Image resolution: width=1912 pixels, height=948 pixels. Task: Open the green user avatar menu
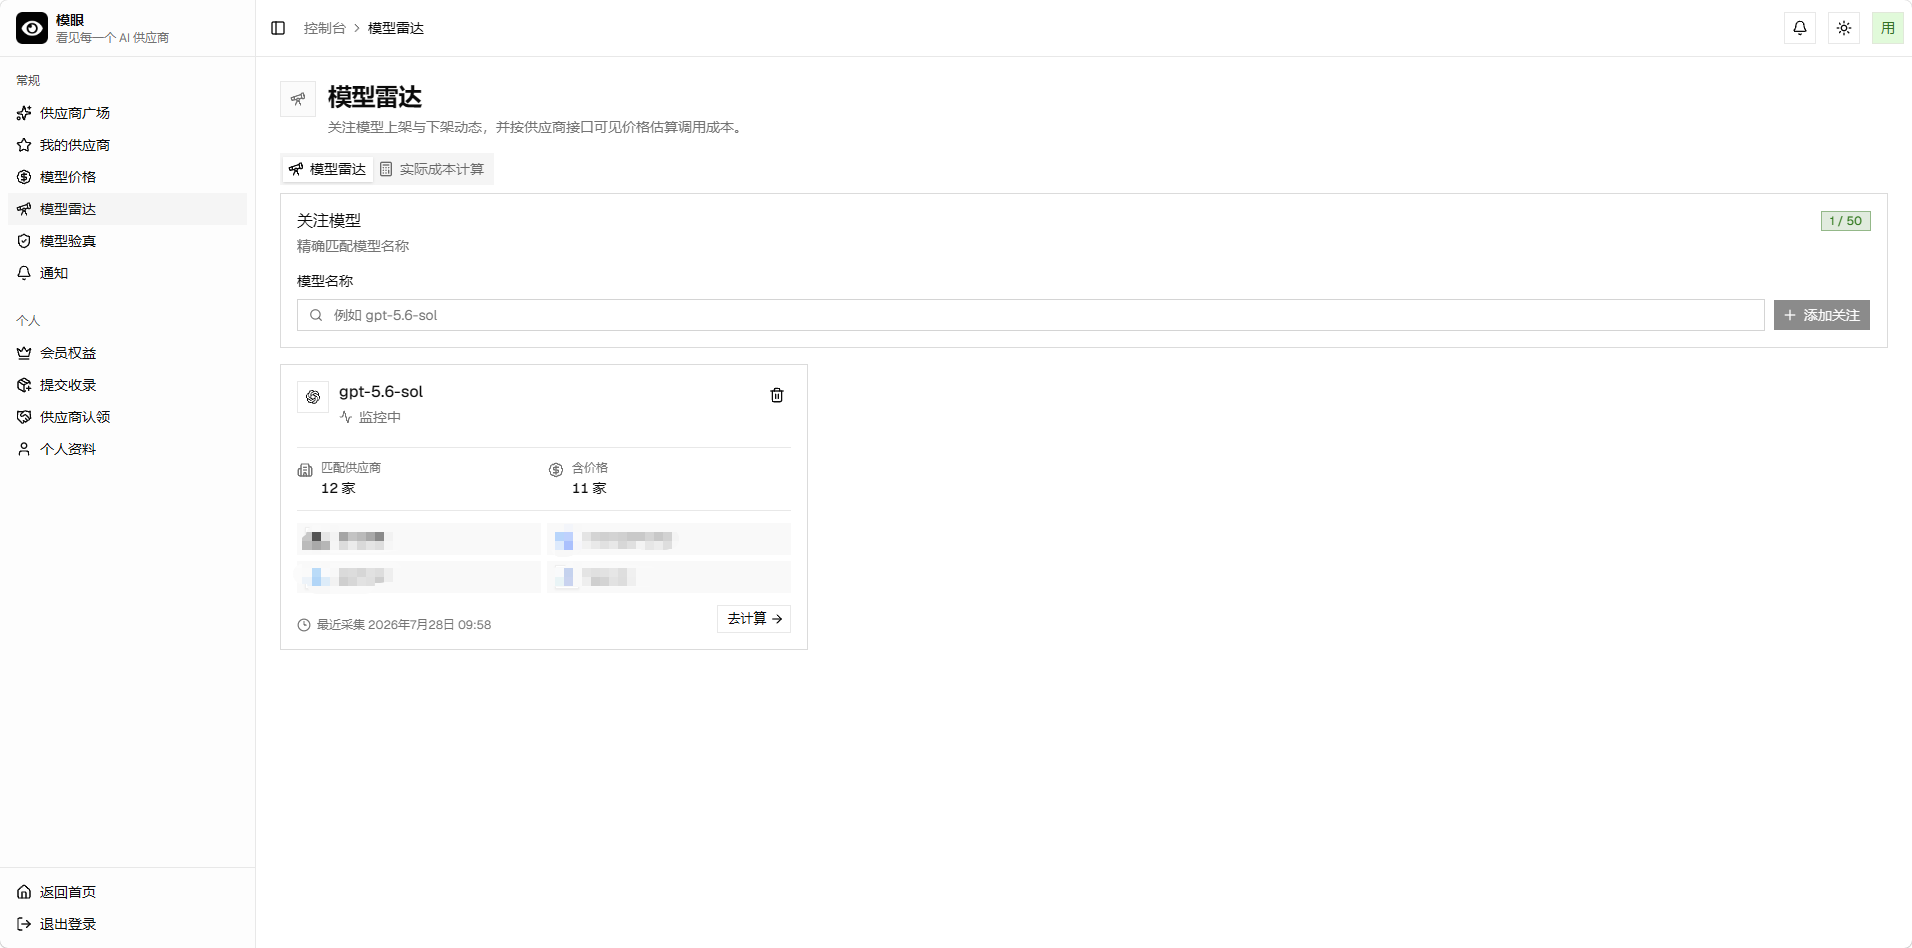pyautogui.click(x=1888, y=28)
